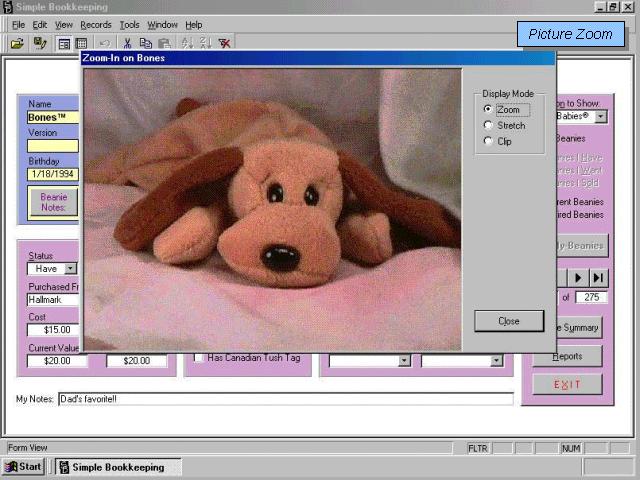Image resolution: width=640 pixels, height=480 pixels.
Task: Go to the last record arrow
Action: click(x=598, y=277)
